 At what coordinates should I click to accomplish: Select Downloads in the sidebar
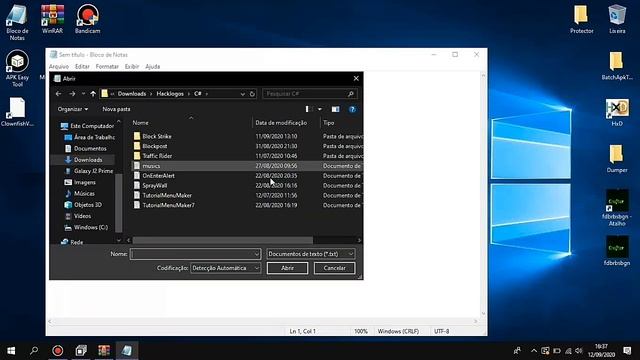pos(84,160)
